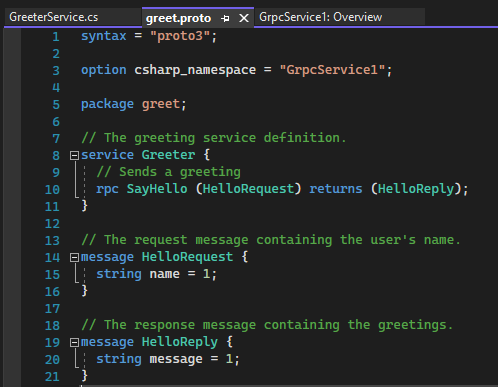Place cursor on csharp_namespace option

195,70
